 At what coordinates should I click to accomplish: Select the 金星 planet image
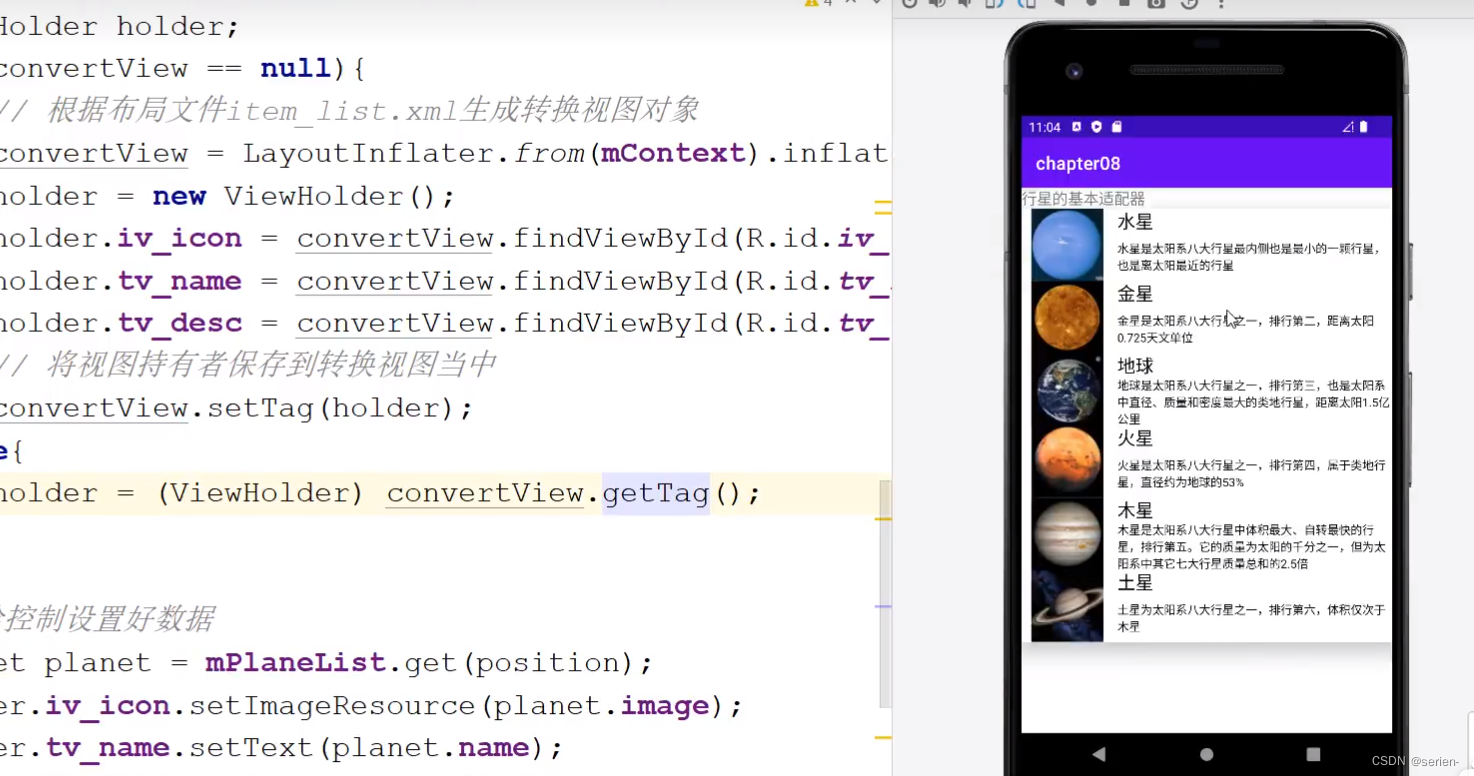coord(1067,317)
